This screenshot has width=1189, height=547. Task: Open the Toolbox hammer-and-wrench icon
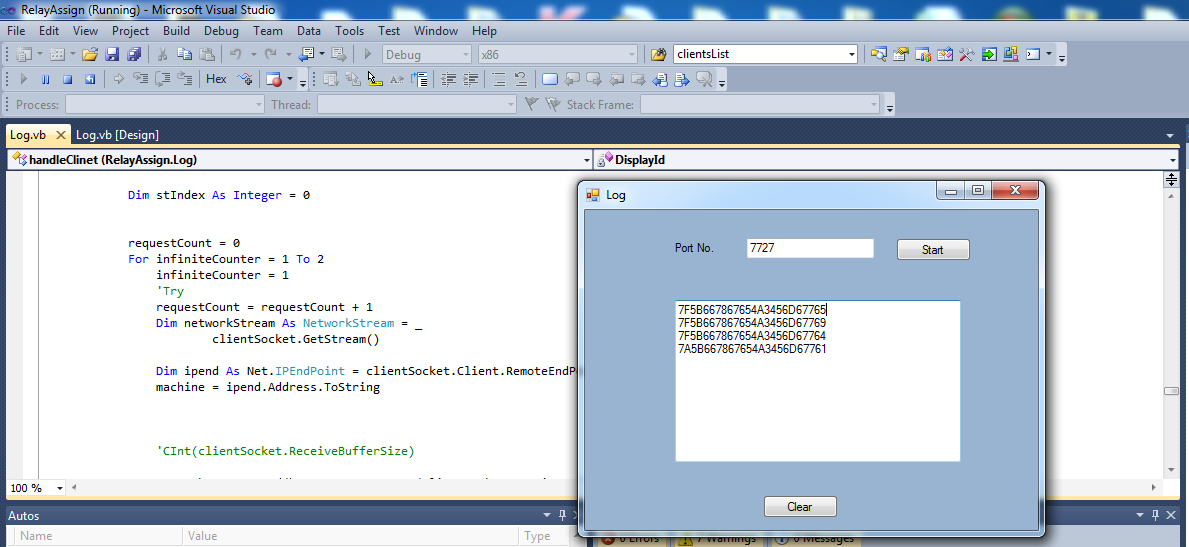tap(966, 54)
